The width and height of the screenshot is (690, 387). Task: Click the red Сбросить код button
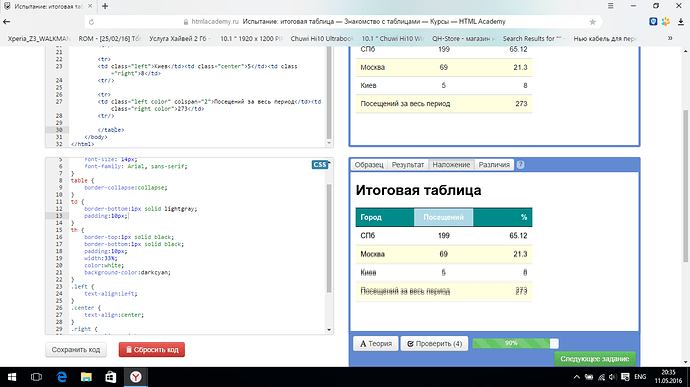(x=152, y=350)
